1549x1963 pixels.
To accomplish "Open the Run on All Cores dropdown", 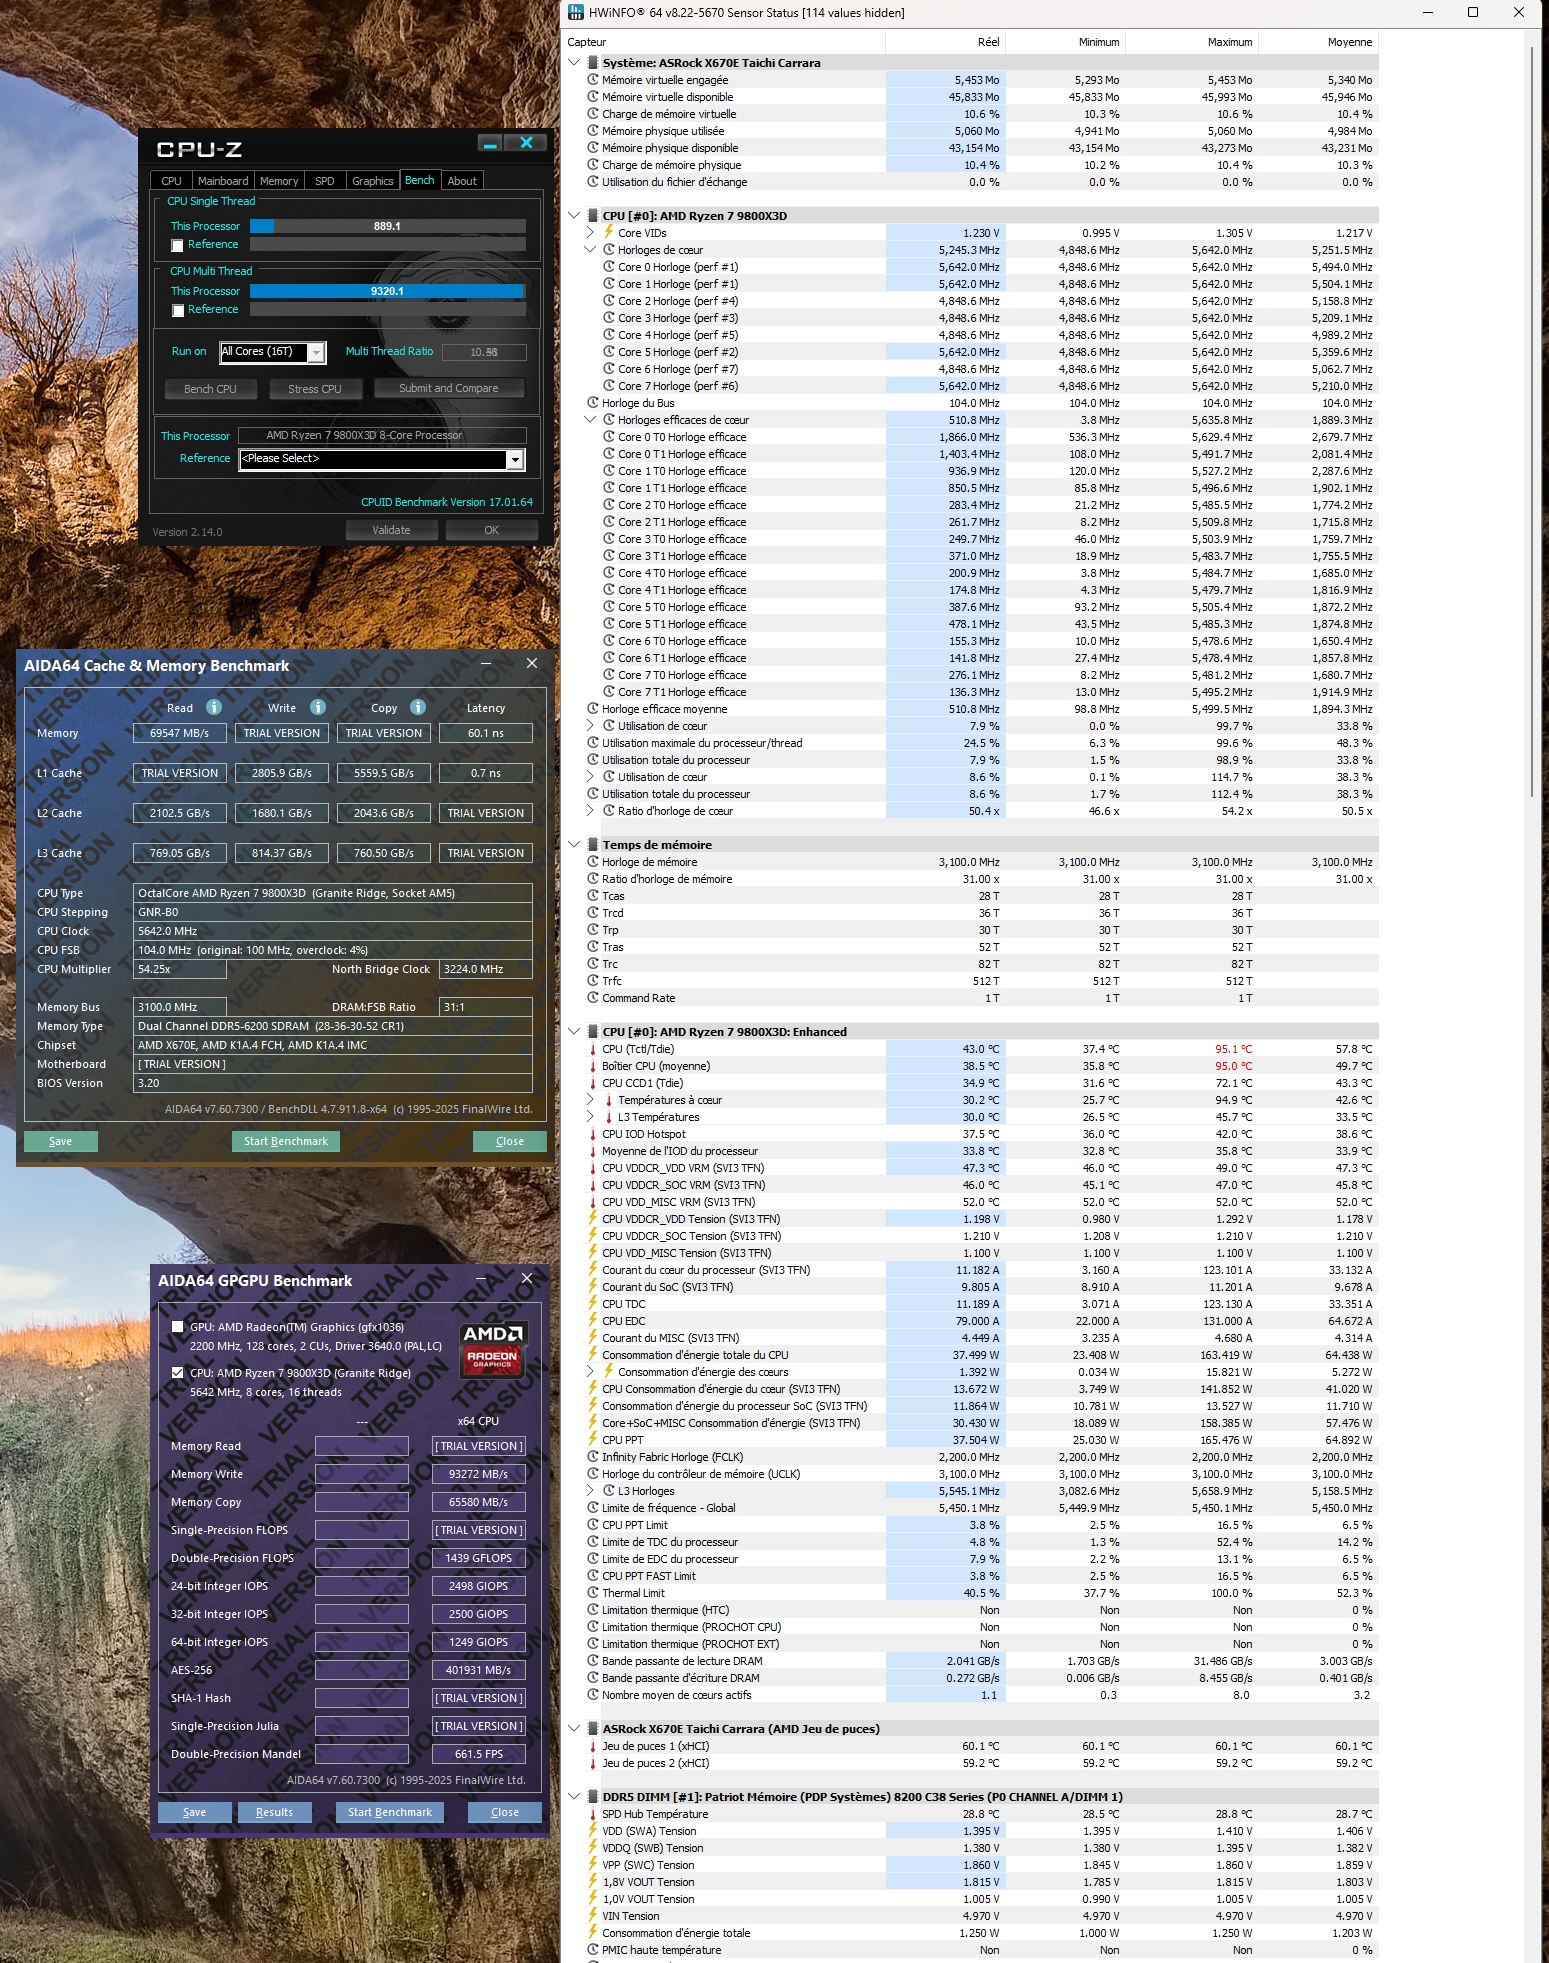I will (316, 352).
